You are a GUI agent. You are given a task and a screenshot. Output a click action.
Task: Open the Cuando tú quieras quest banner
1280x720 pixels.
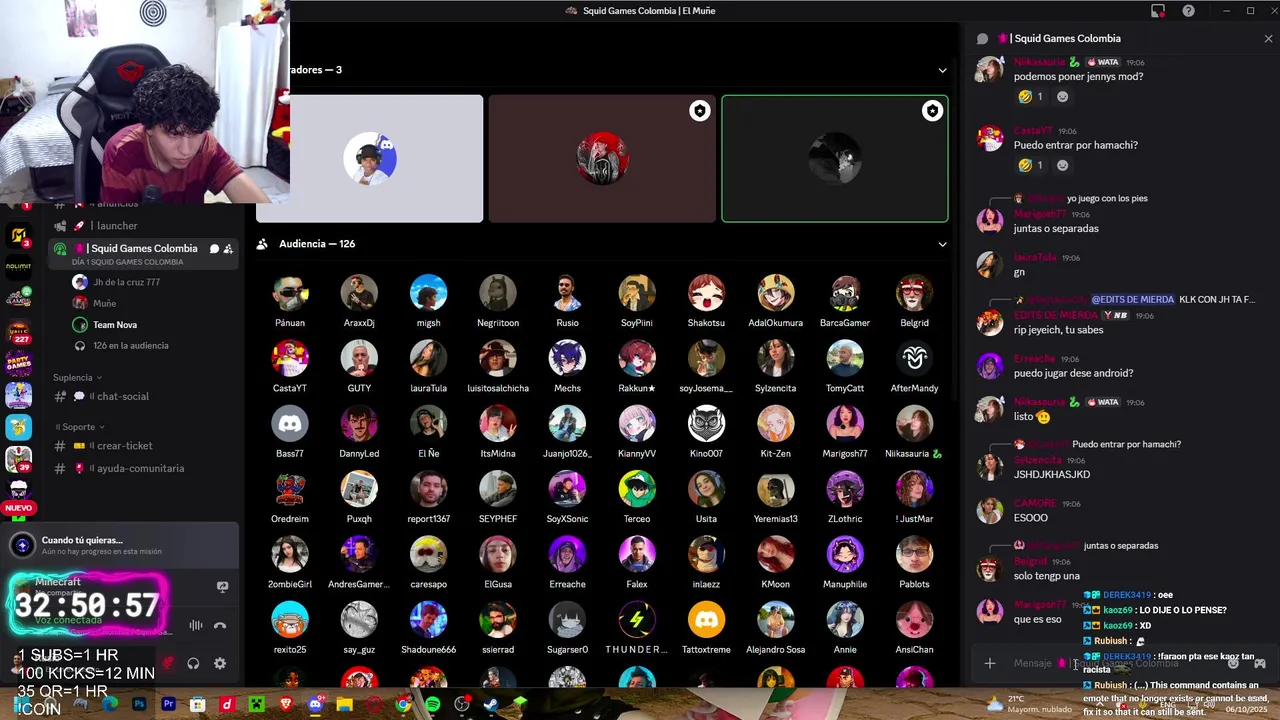point(120,545)
